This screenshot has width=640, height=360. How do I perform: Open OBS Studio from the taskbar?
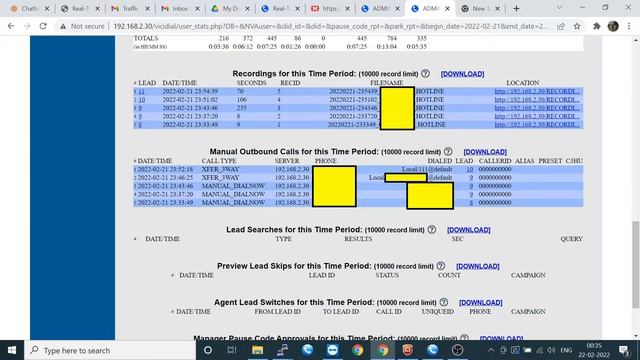click(458, 350)
